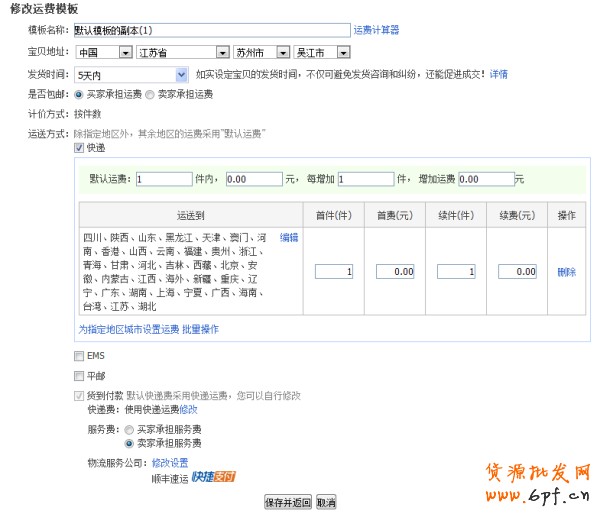Open the 运费计算器 link

pyautogui.click(x=376, y=30)
